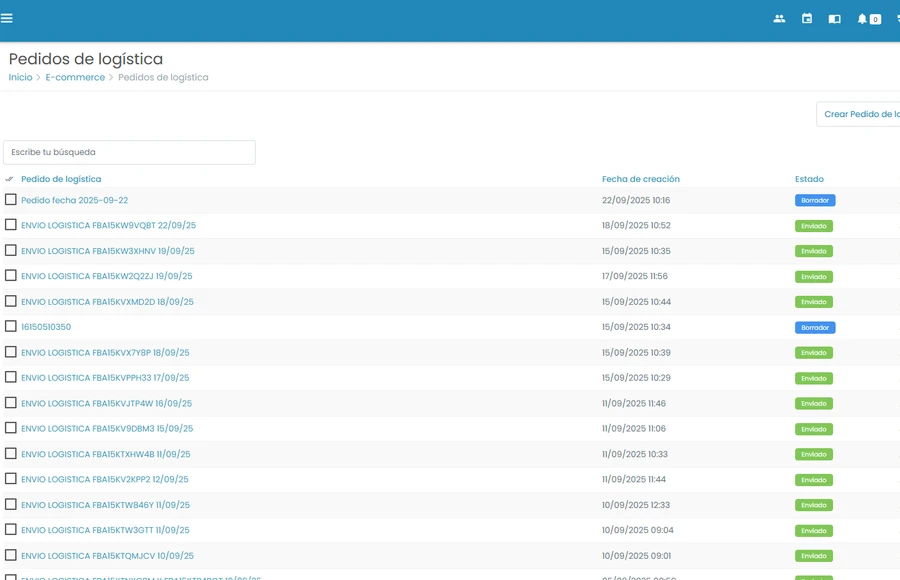
Task: Check the box for FBA15KW2Q2ZJ order
Action: 10,276
